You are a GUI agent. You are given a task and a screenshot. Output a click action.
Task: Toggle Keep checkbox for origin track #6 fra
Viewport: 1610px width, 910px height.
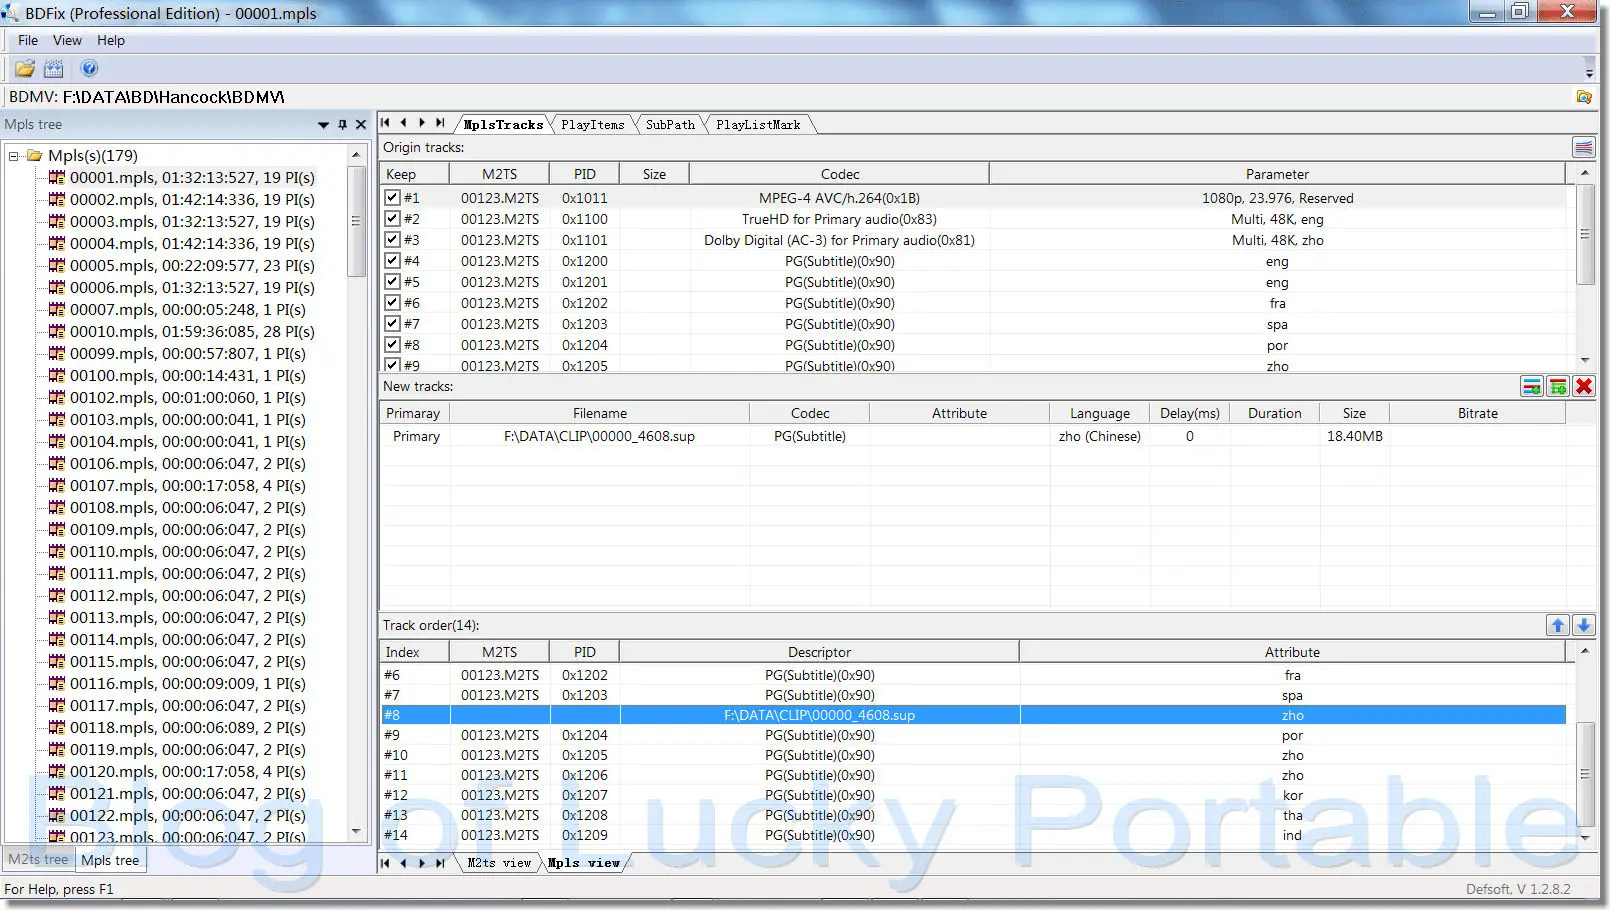[393, 303]
